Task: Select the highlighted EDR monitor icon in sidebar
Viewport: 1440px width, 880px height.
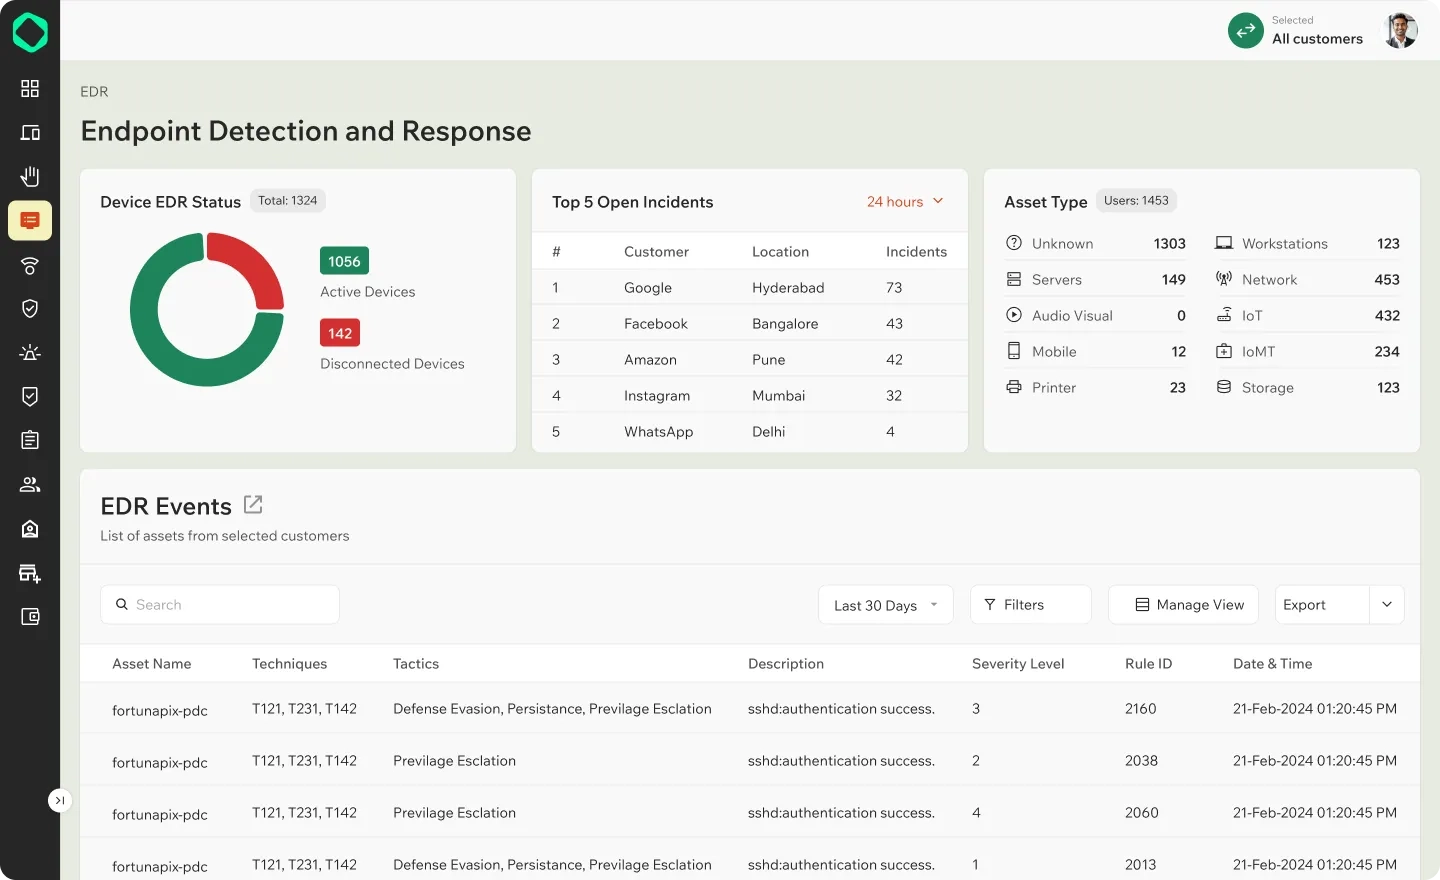Action: pos(30,220)
